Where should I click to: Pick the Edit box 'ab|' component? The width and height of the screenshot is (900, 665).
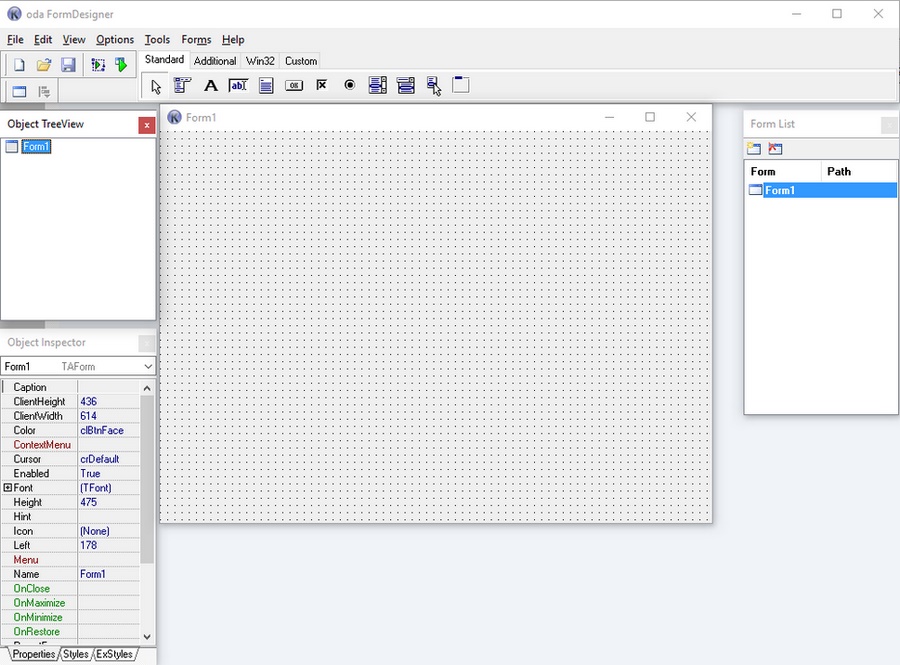coord(238,86)
